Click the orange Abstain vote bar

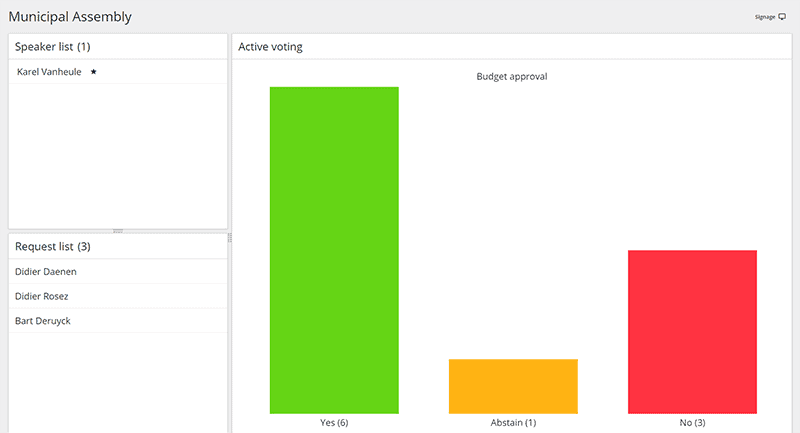(x=513, y=386)
